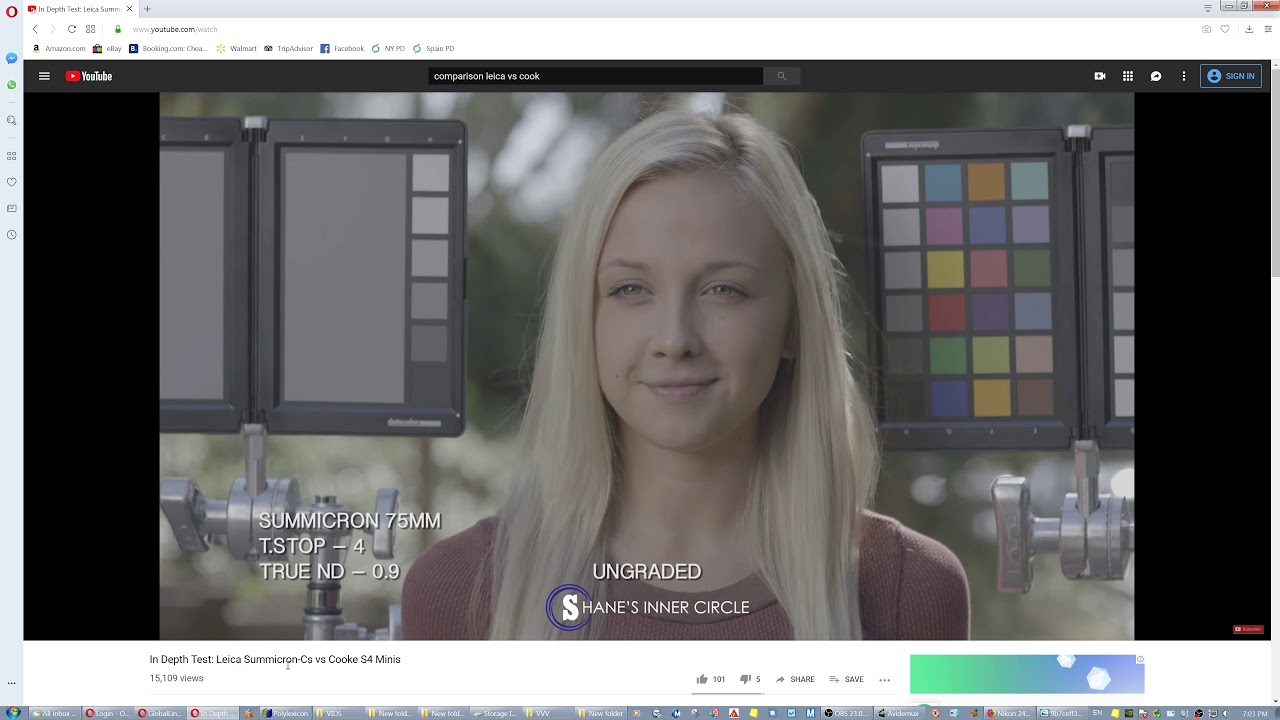Open a new tab with plus

[x=147, y=9]
